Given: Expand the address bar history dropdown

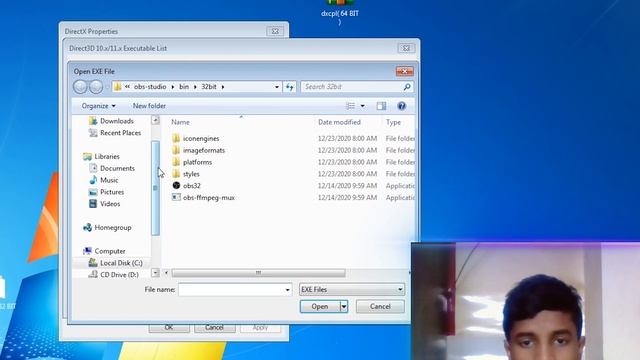Looking at the screenshot, I should [x=277, y=87].
